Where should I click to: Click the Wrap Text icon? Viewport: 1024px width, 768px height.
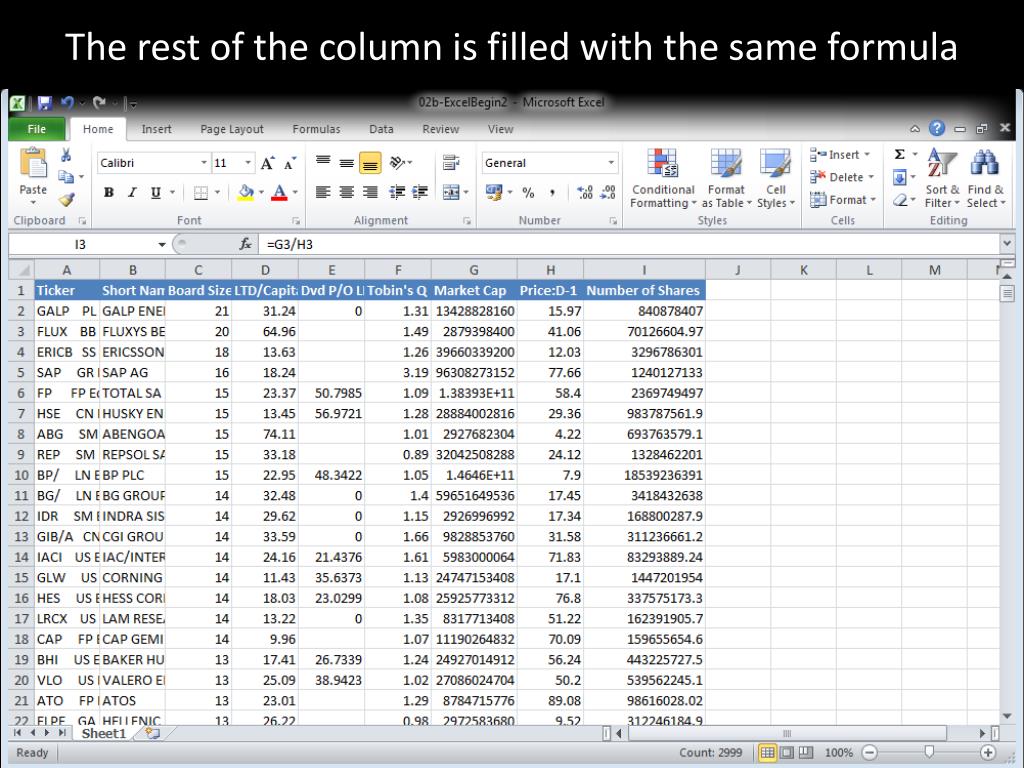451,162
